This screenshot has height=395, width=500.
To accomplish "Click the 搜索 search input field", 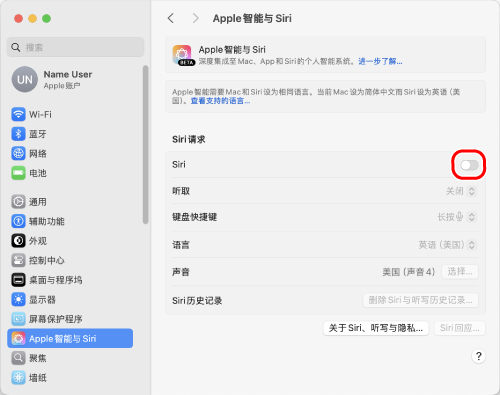I will coord(76,47).
